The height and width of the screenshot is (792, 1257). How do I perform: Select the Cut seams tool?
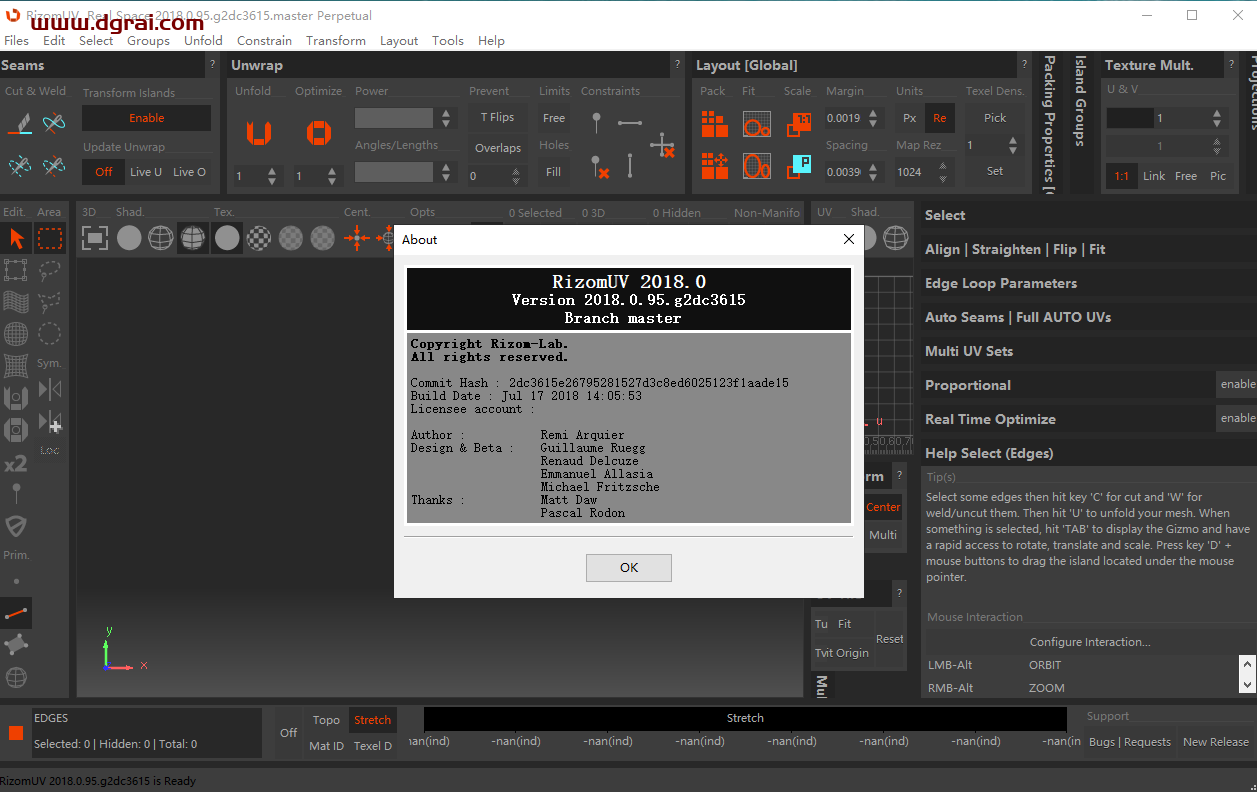[20, 124]
